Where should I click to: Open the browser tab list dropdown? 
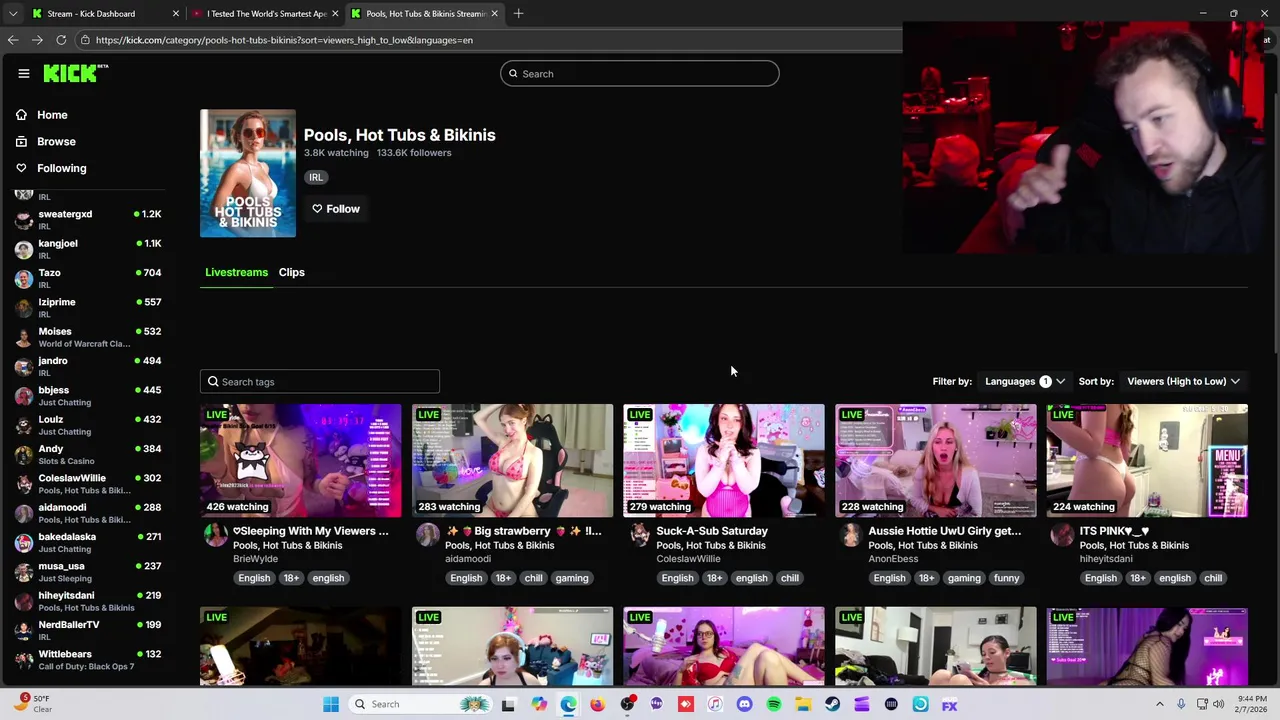click(13, 14)
